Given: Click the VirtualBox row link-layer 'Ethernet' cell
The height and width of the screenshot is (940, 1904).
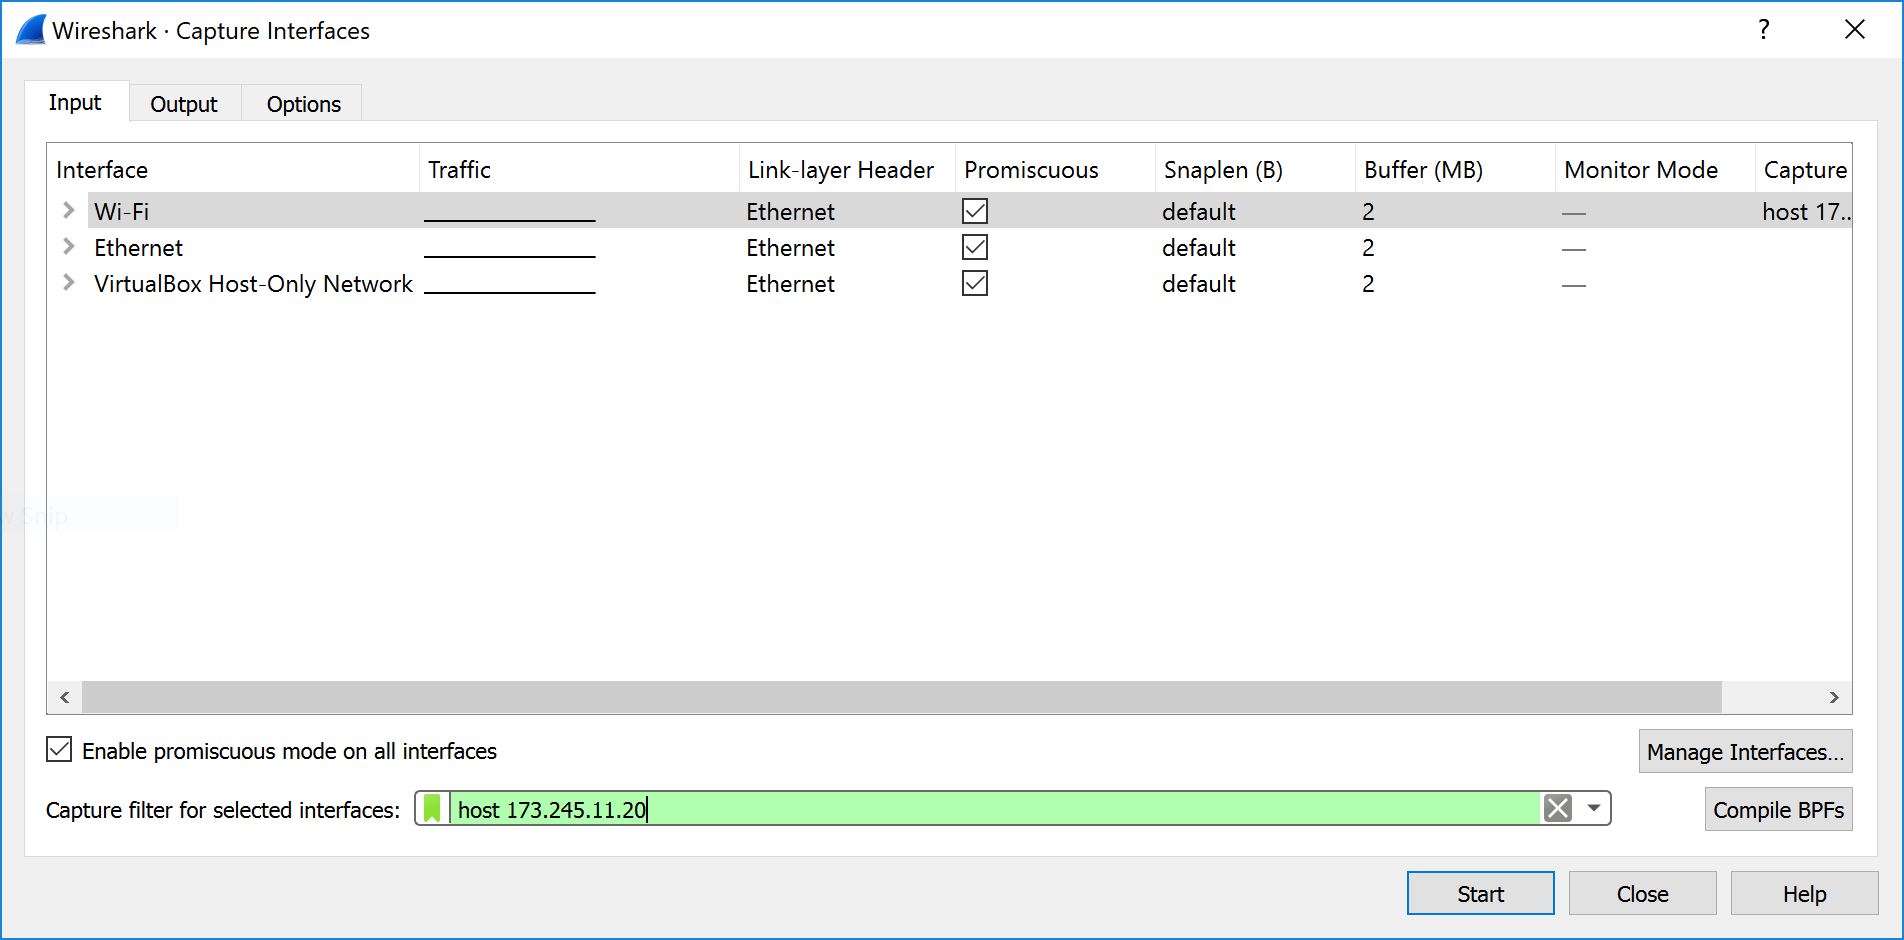Looking at the screenshot, I should point(790,283).
